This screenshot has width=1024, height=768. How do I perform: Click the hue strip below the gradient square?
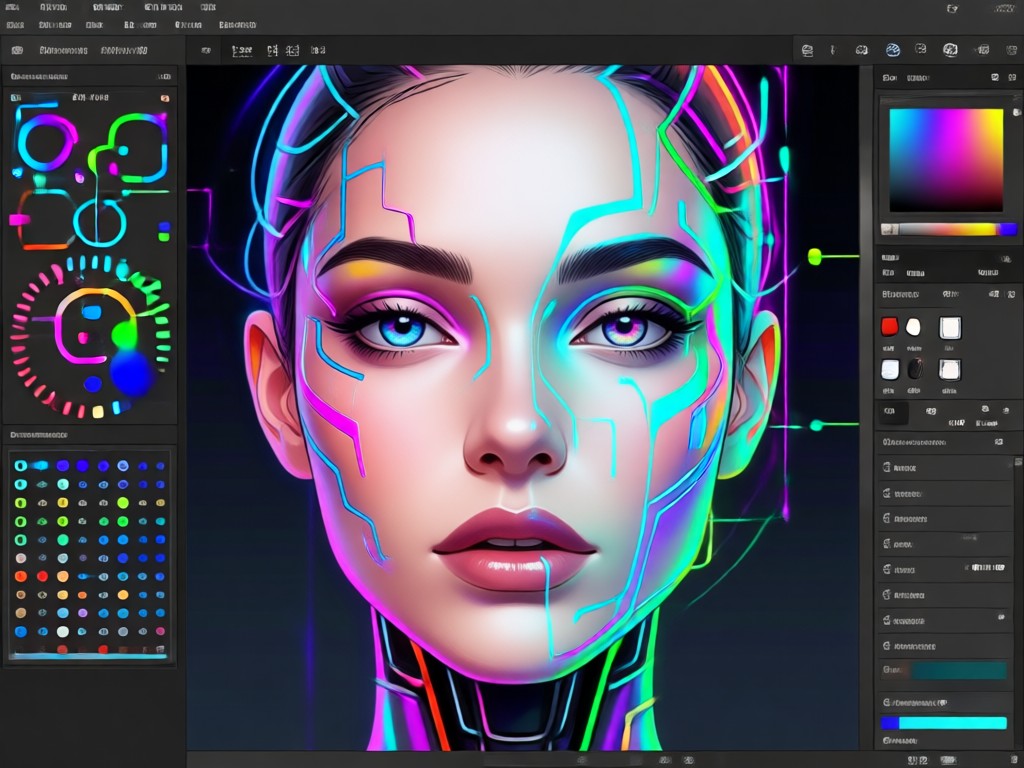pyautogui.click(x=949, y=229)
